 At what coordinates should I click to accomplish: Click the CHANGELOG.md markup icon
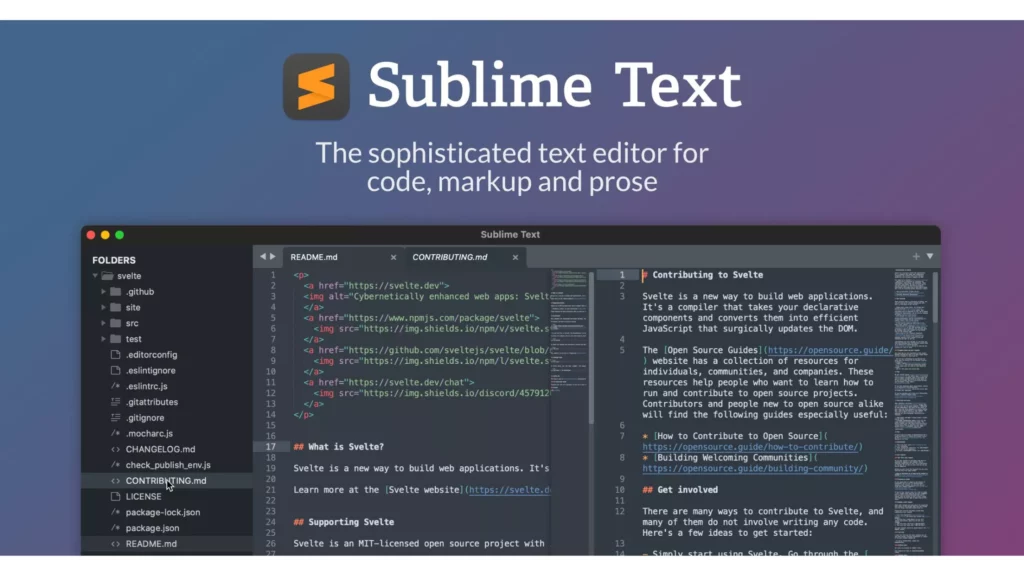pyautogui.click(x=116, y=449)
